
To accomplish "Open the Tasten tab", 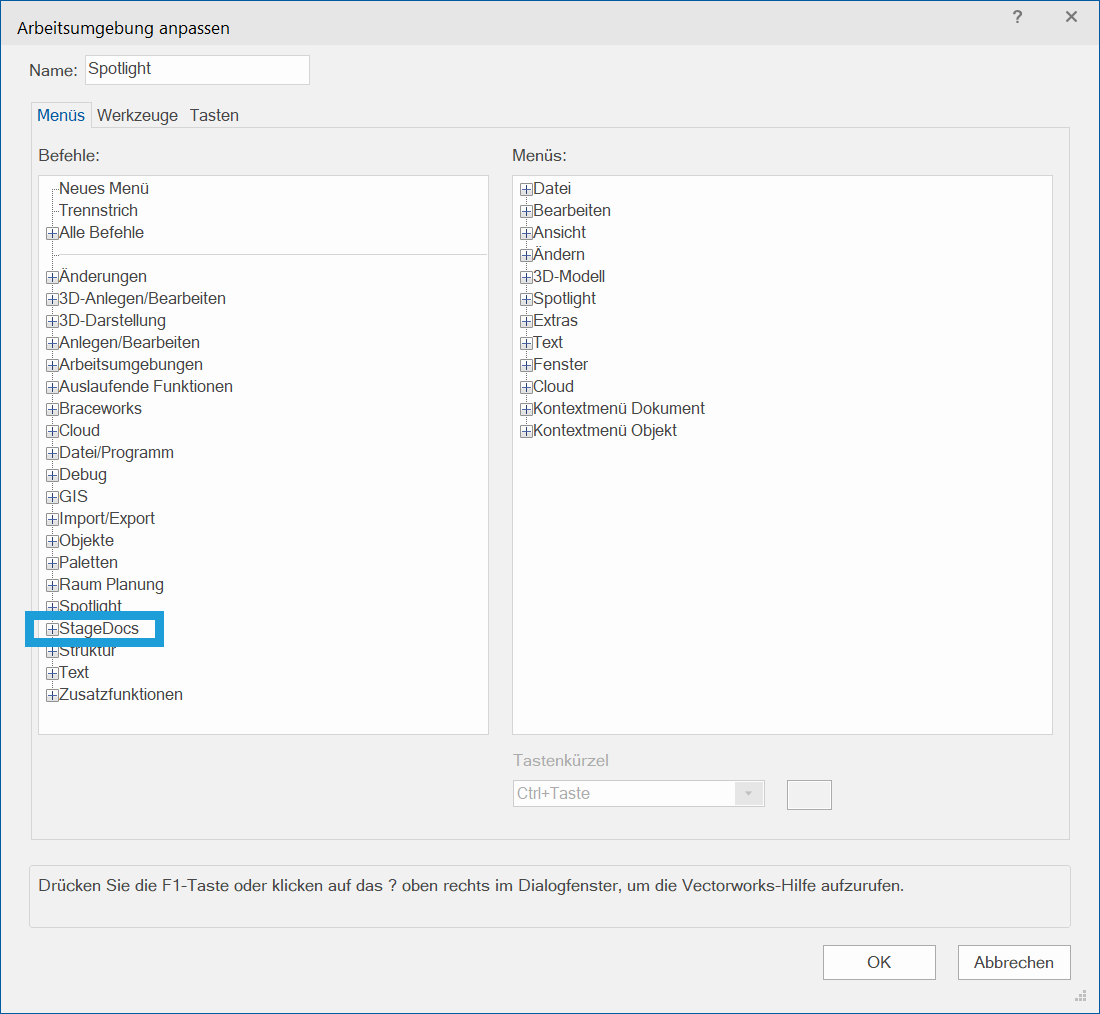I will (214, 115).
